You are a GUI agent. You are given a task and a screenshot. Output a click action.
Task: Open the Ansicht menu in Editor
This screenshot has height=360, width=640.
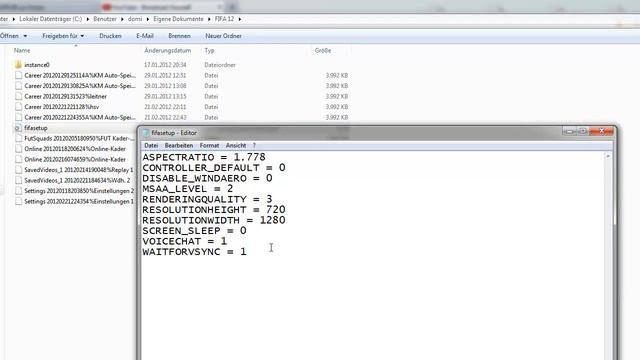[x=236, y=145]
